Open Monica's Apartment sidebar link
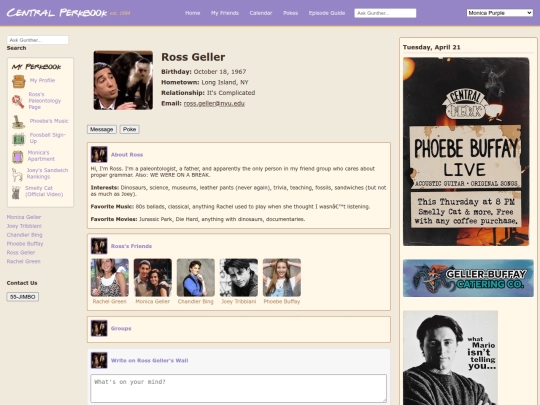The width and height of the screenshot is (540, 405). click(41, 156)
